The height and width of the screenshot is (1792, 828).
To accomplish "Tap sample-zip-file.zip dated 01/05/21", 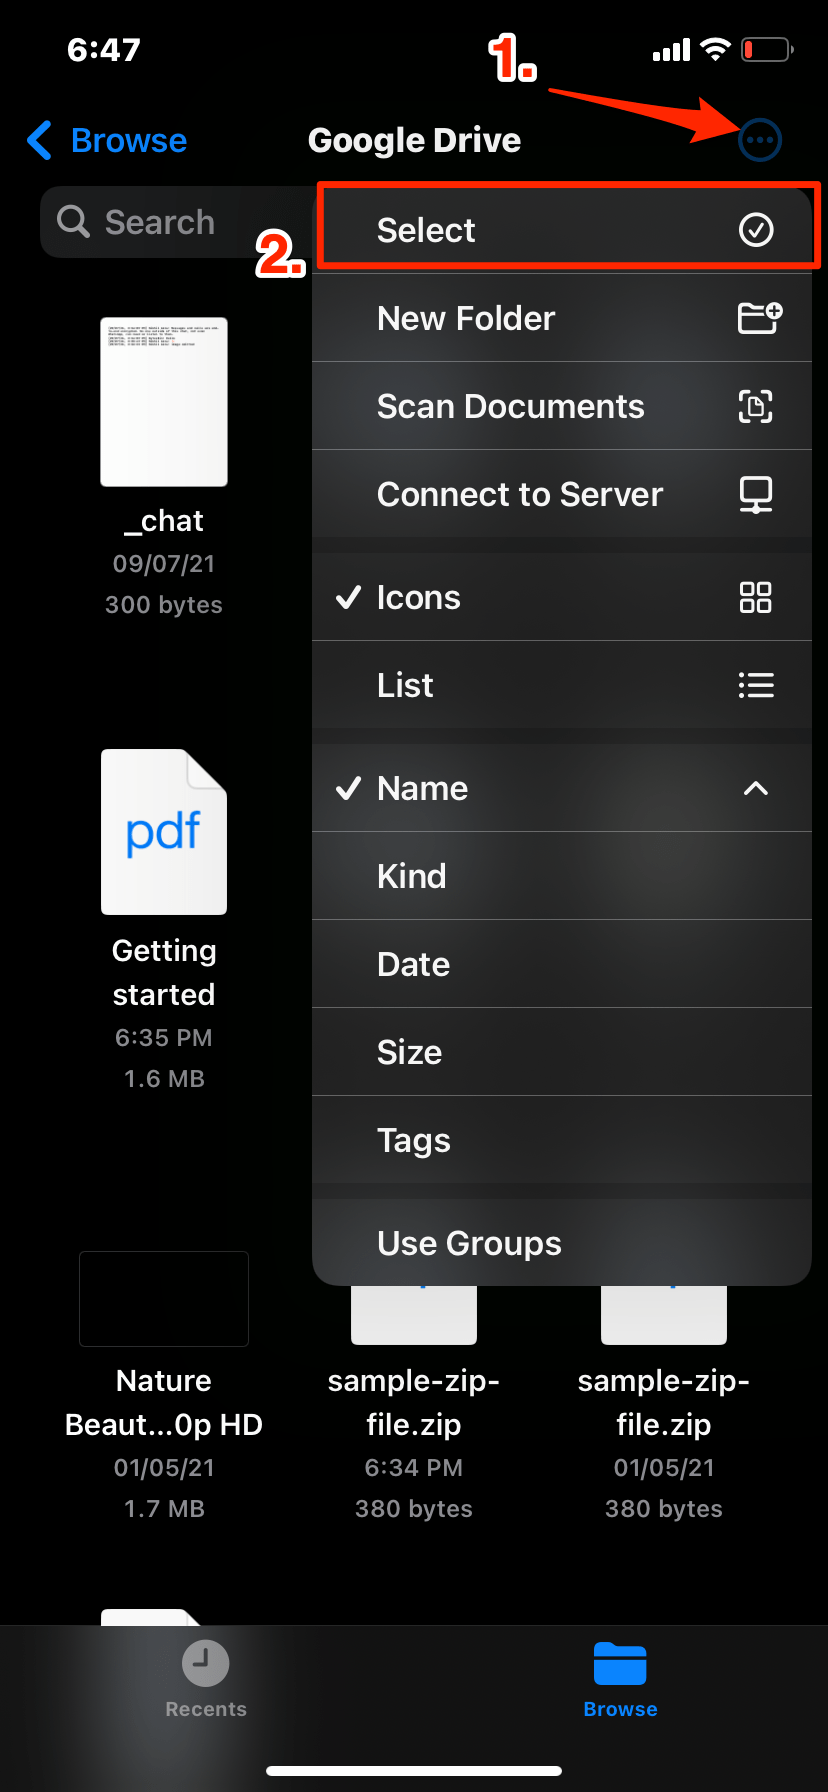I will pyautogui.click(x=664, y=1402).
